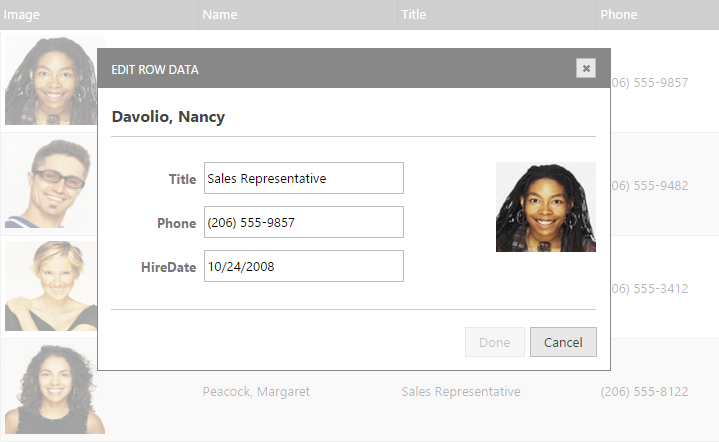Focus the Title text field
Screen dimensions: 719x442
pyautogui.click(x=303, y=179)
